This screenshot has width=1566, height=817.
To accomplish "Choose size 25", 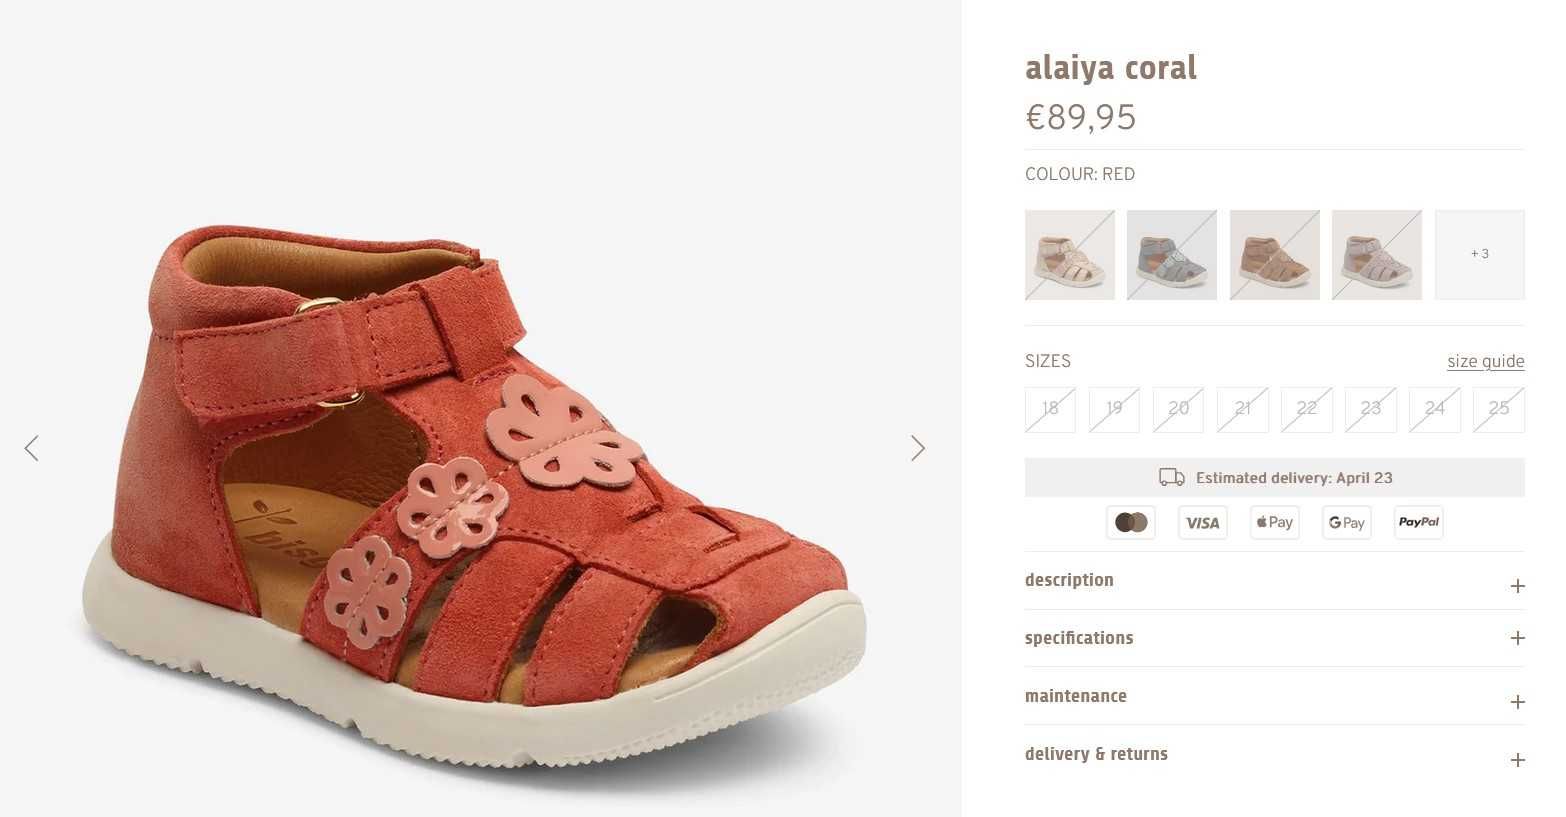I will point(1499,409).
